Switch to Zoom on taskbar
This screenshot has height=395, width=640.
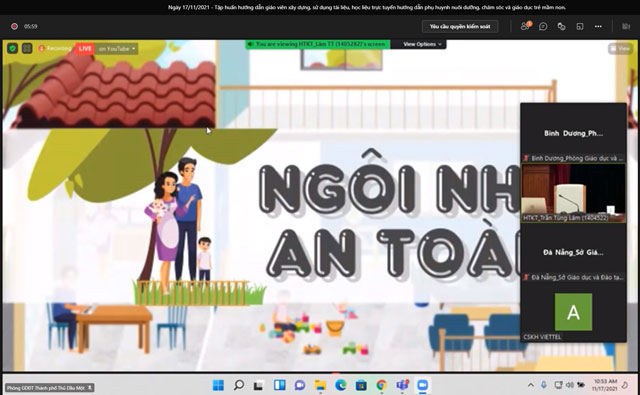tap(422, 385)
